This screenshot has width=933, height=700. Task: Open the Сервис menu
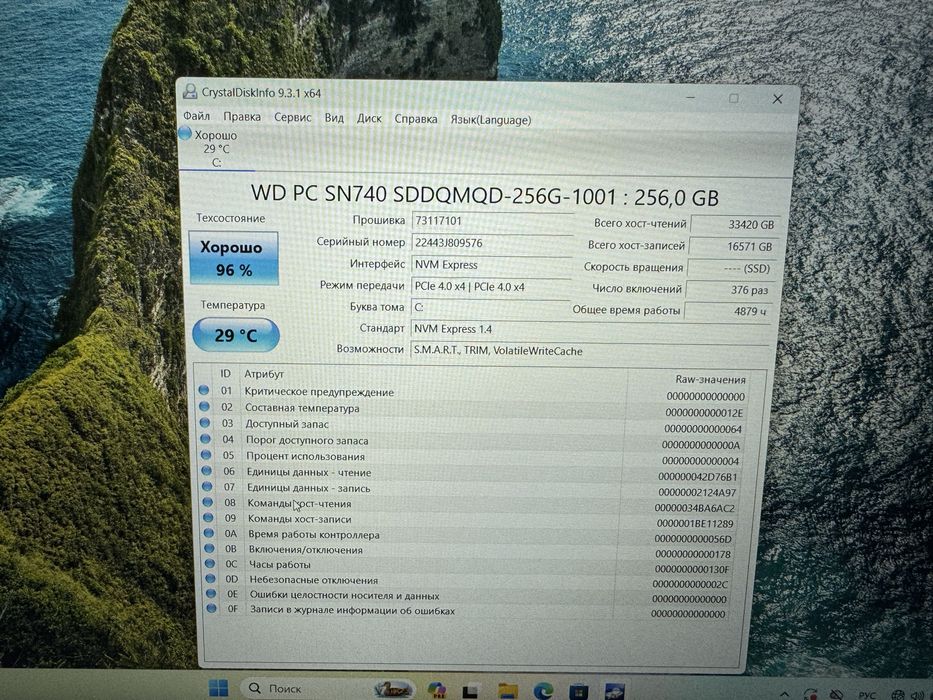coord(292,117)
